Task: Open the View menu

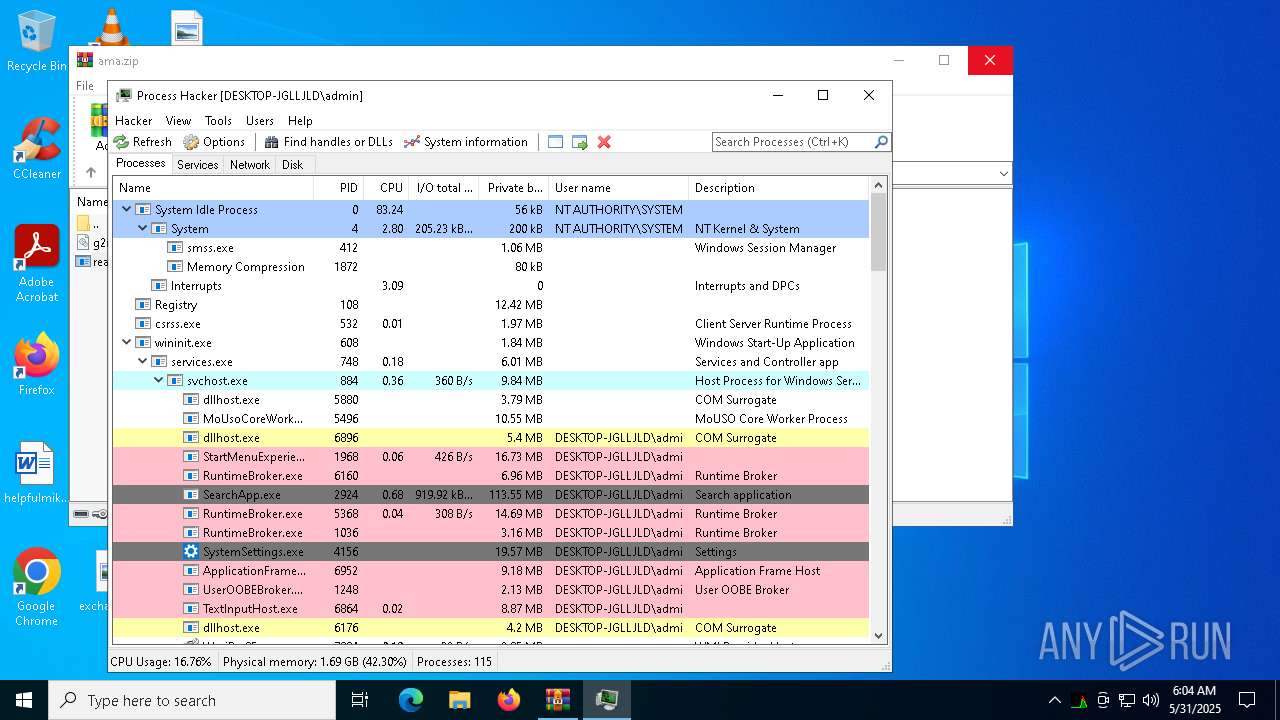Action: tap(178, 120)
